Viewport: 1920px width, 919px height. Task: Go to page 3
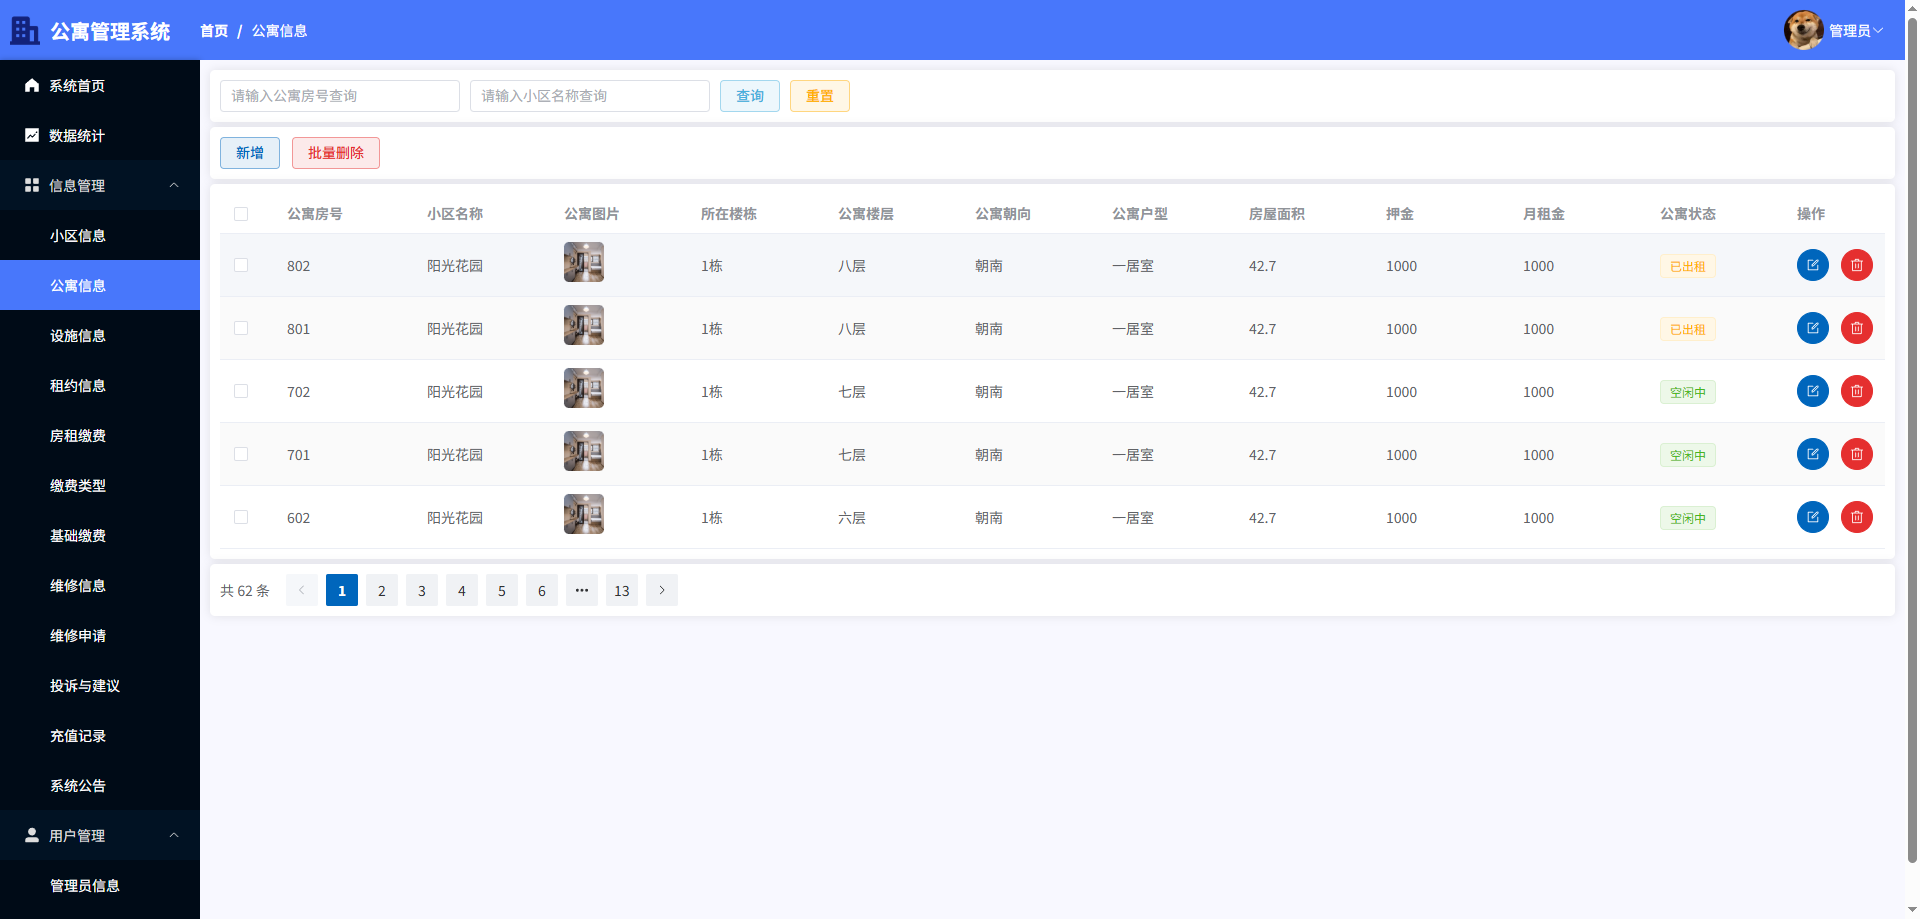click(x=422, y=590)
